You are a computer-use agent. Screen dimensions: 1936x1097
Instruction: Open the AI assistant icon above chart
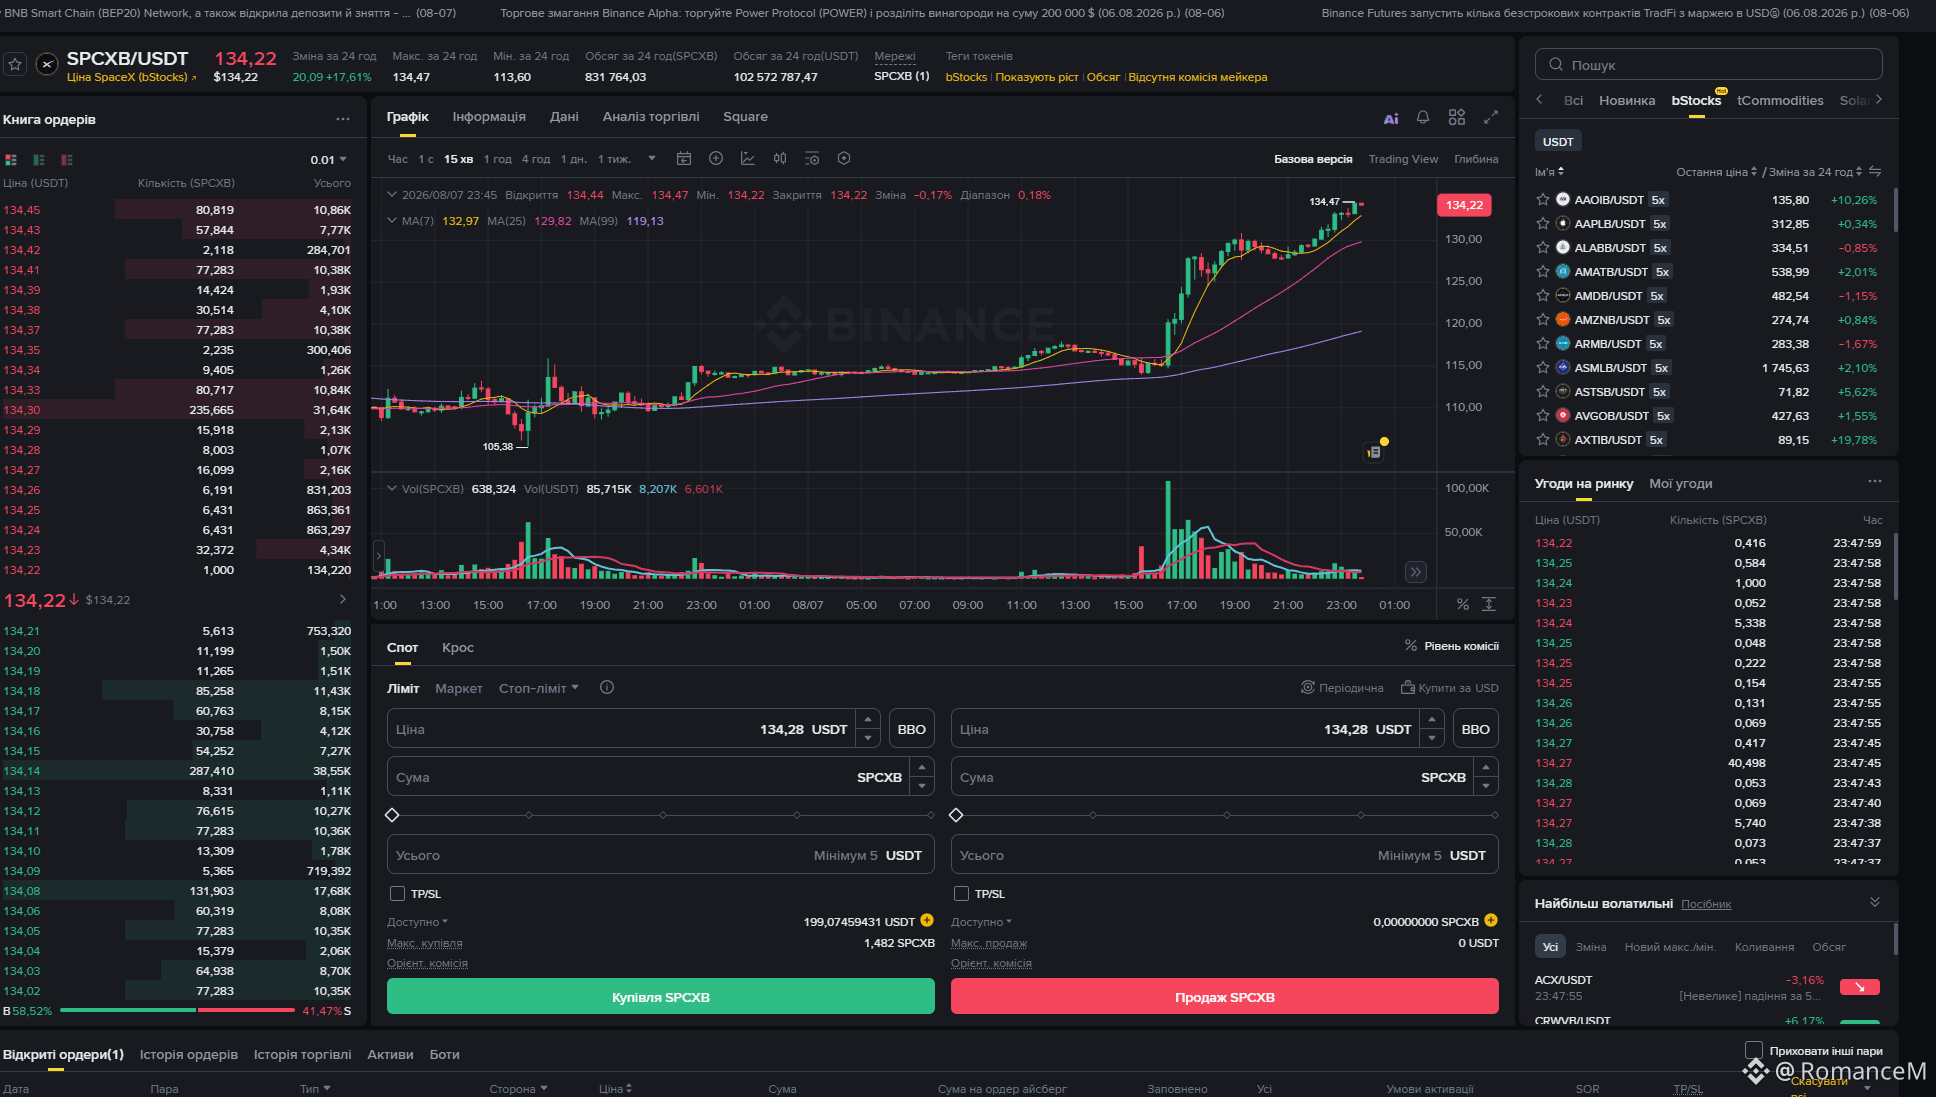point(1391,118)
